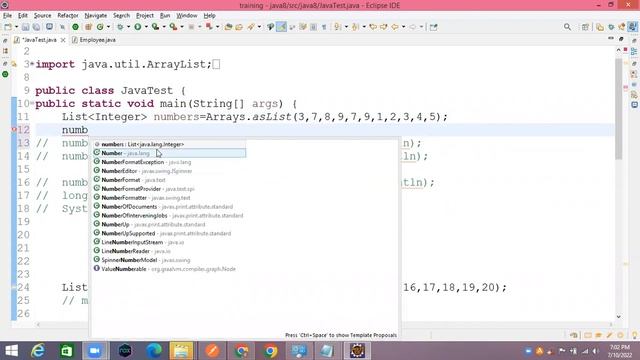Select the NumberOfDocuments proposal
This screenshot has width=640, height=360.
tap(169, 207)
